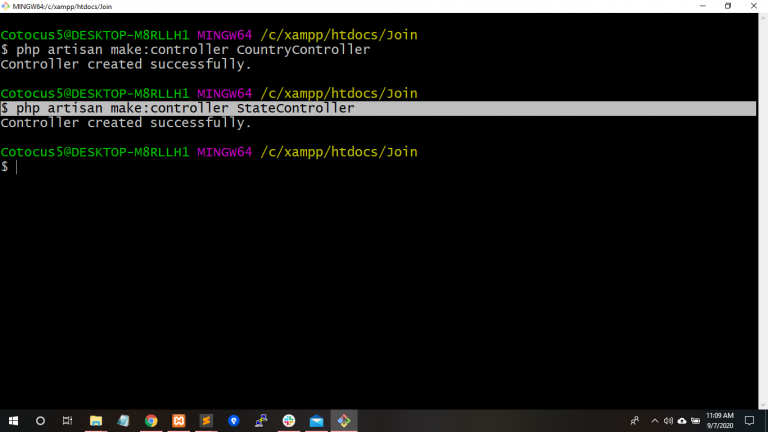Viewport: 768px width, 432px height.
Task: Open the XAMPP control panel taskbar icon
Action: pos(179,420)
